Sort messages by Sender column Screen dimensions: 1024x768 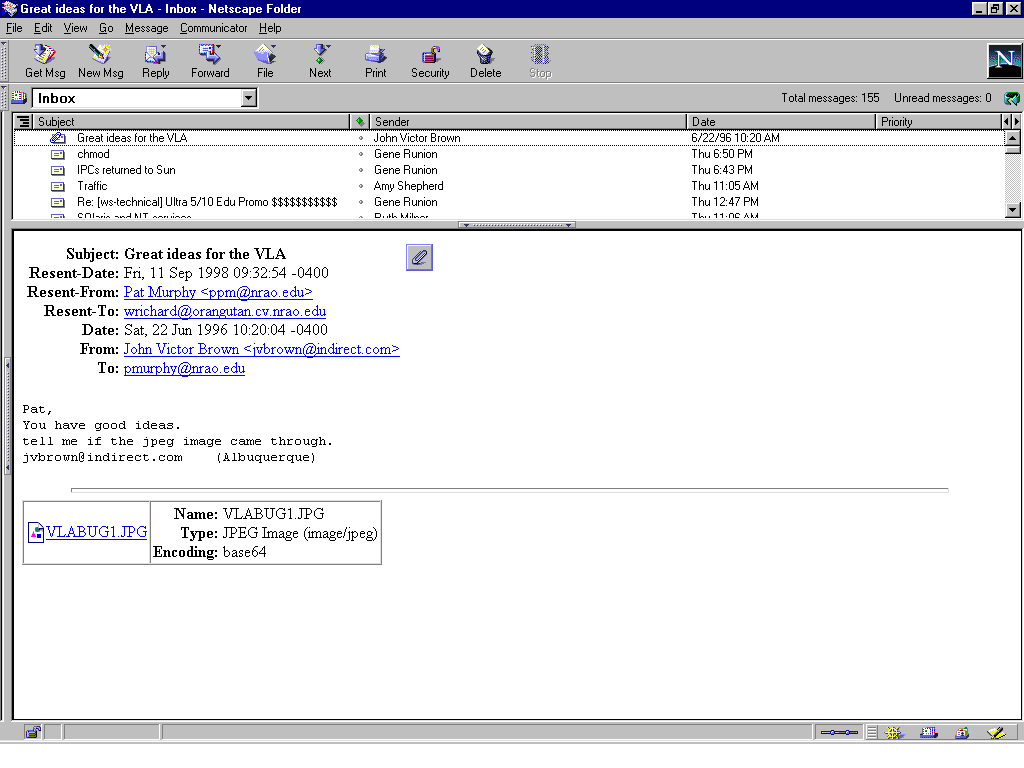[528, 121]
